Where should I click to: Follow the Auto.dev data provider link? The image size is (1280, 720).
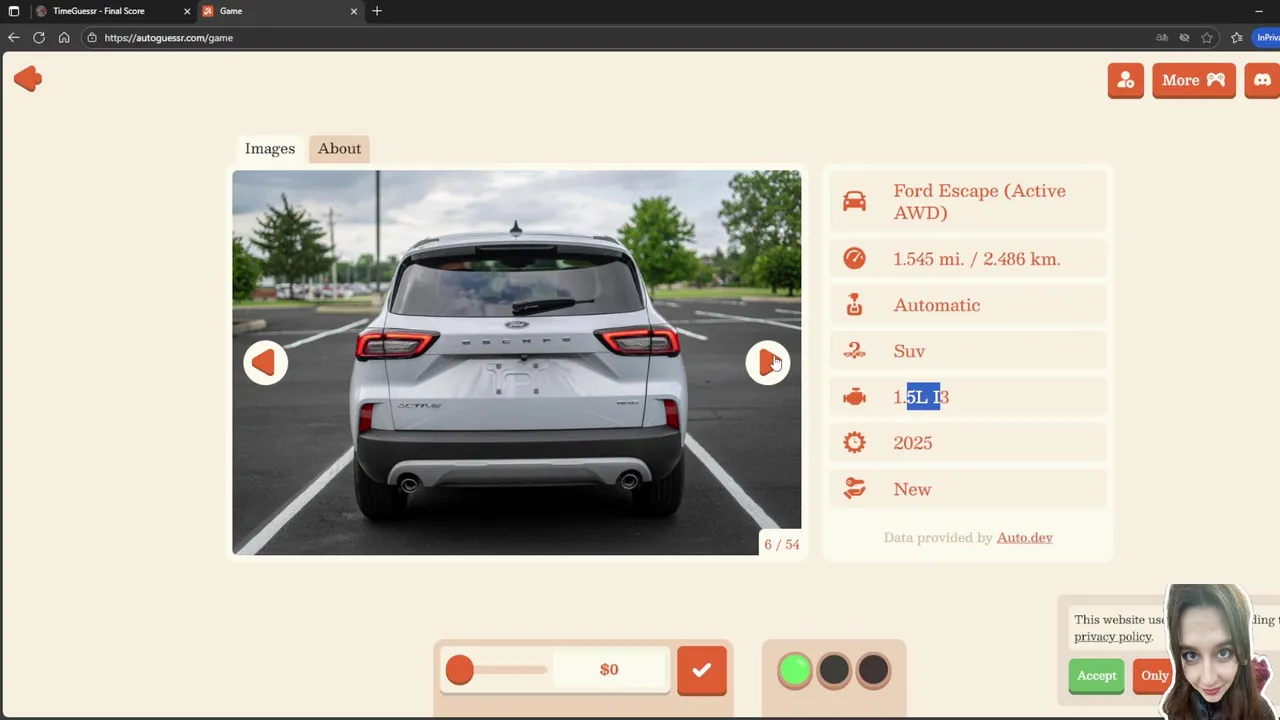(1024, 538)
